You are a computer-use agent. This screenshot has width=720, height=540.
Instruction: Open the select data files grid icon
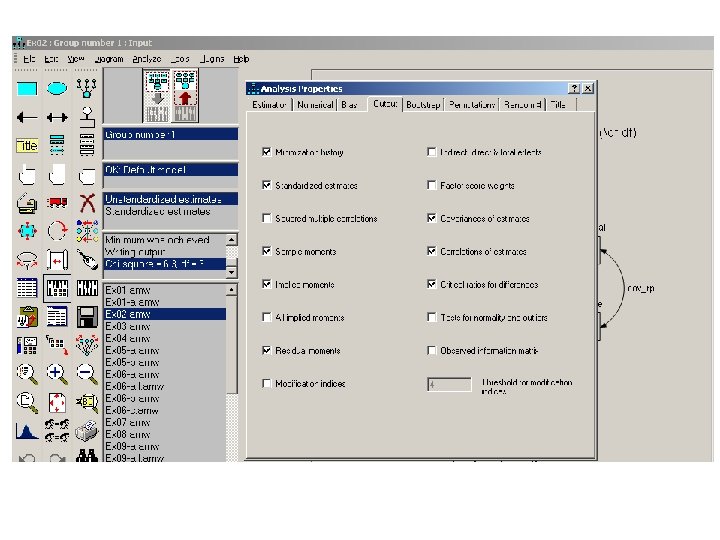[27, 288]
